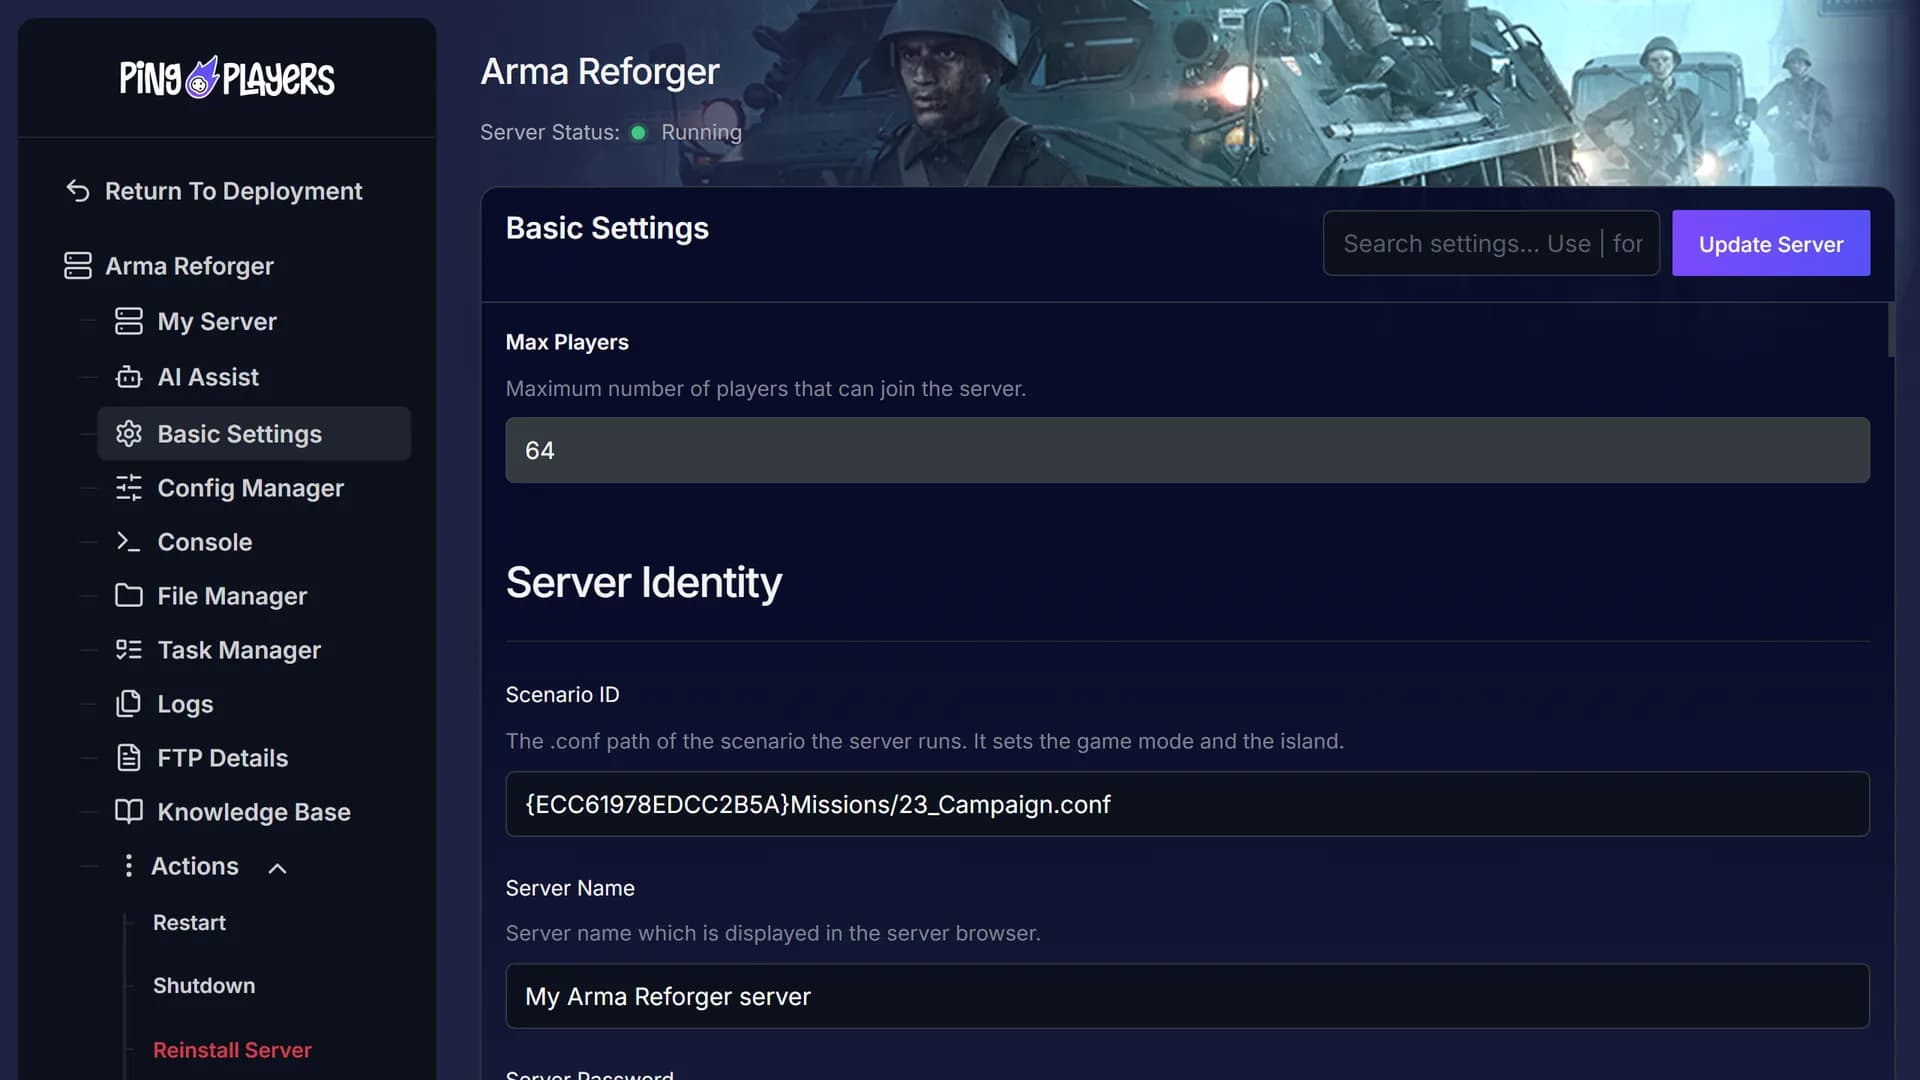The image size is (1920, 1080).
Task: Click the Scenario ID input field
Action: coord(1187,804)
